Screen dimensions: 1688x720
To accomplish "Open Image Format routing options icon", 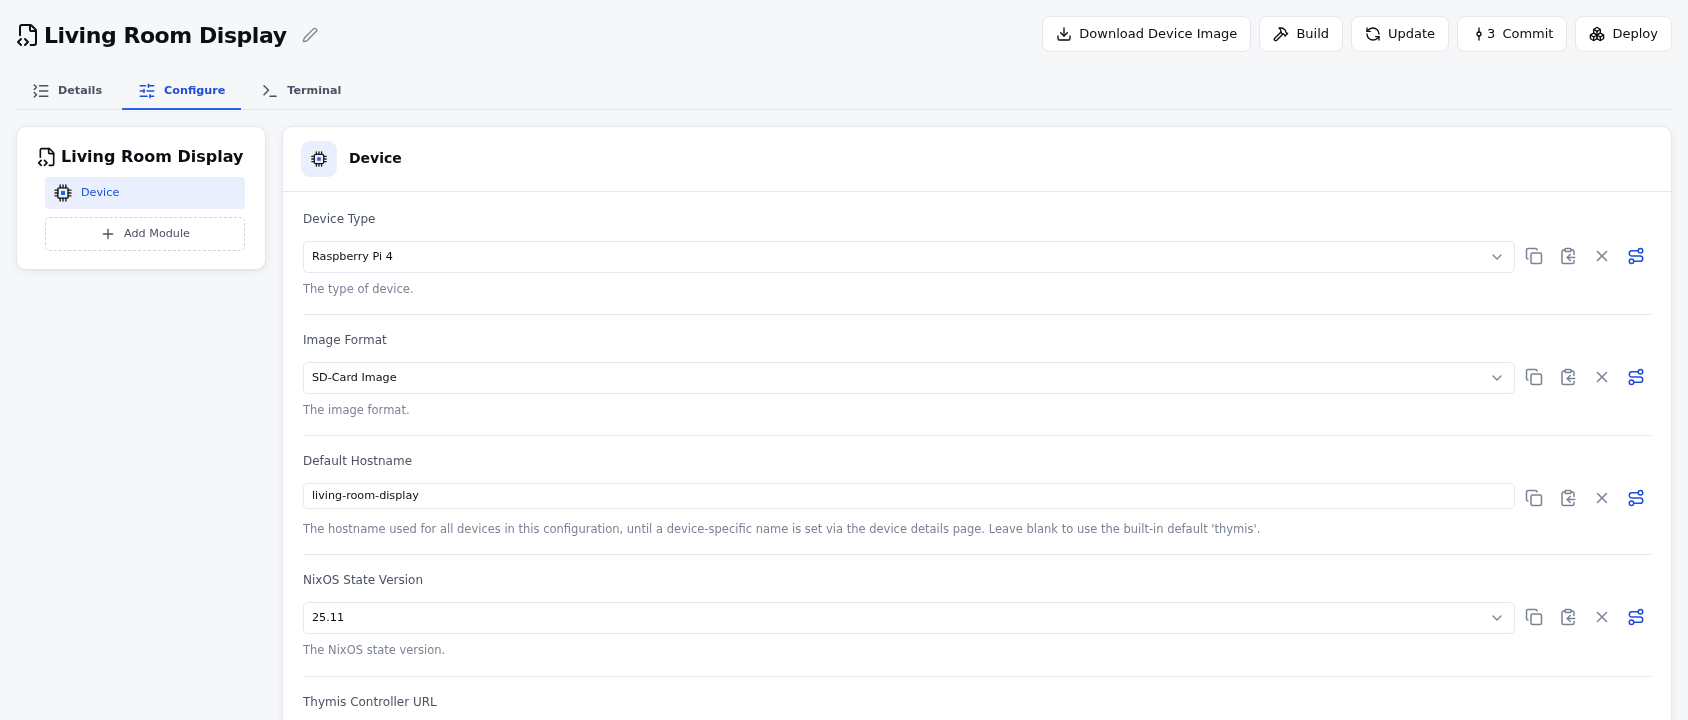I will coord(1636,377).
